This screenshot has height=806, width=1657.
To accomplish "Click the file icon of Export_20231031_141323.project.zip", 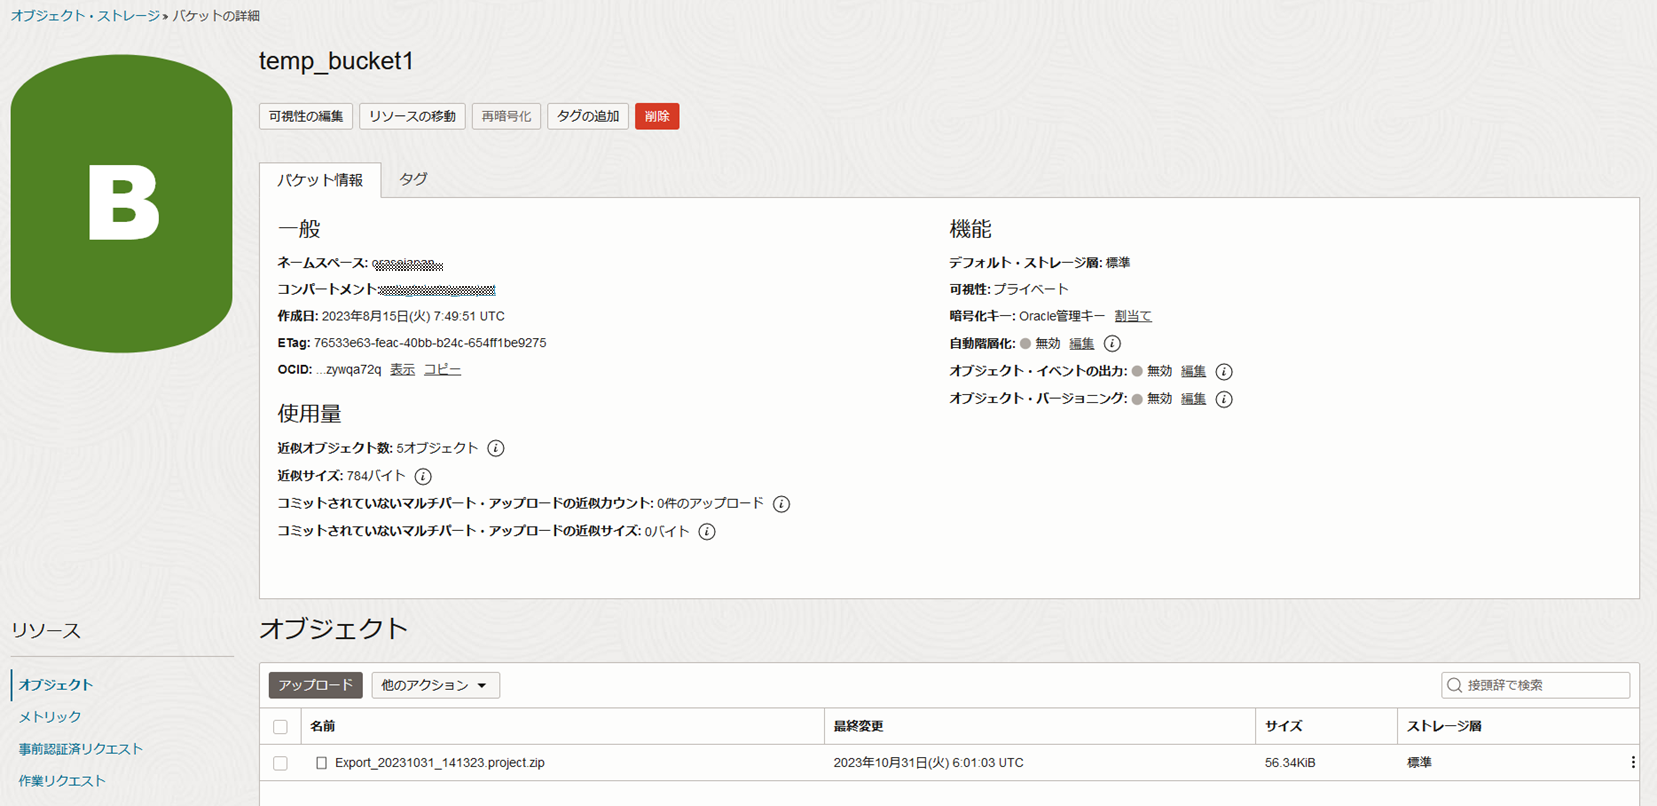I will 321,763.
